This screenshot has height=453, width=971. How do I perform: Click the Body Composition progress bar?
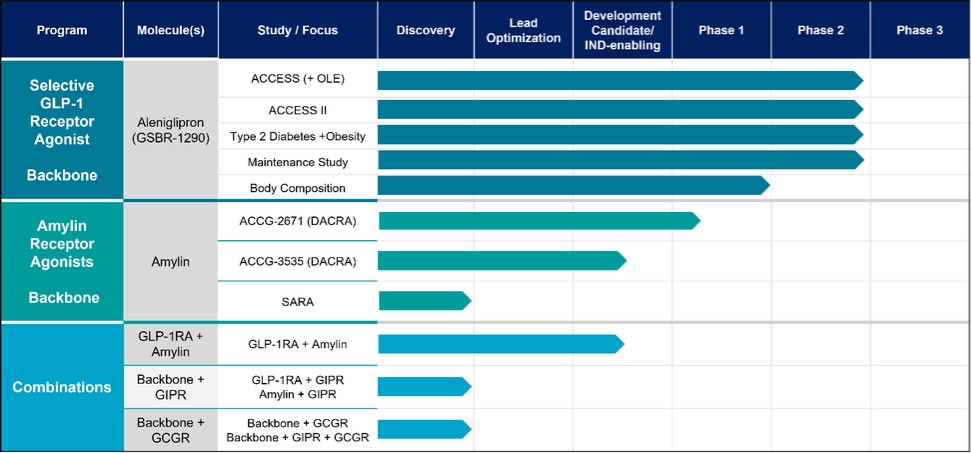(570, 186)
